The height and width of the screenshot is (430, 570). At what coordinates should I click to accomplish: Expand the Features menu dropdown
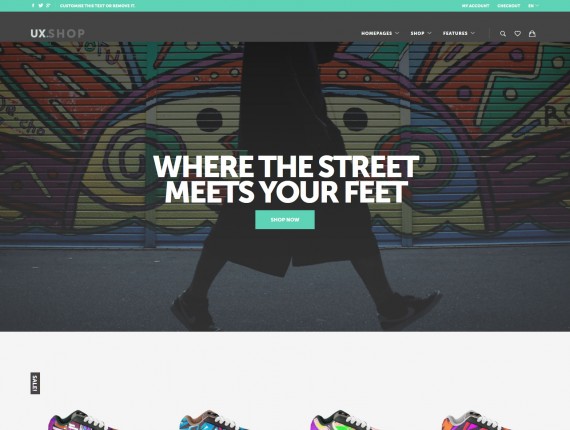[x=459, y=33]
